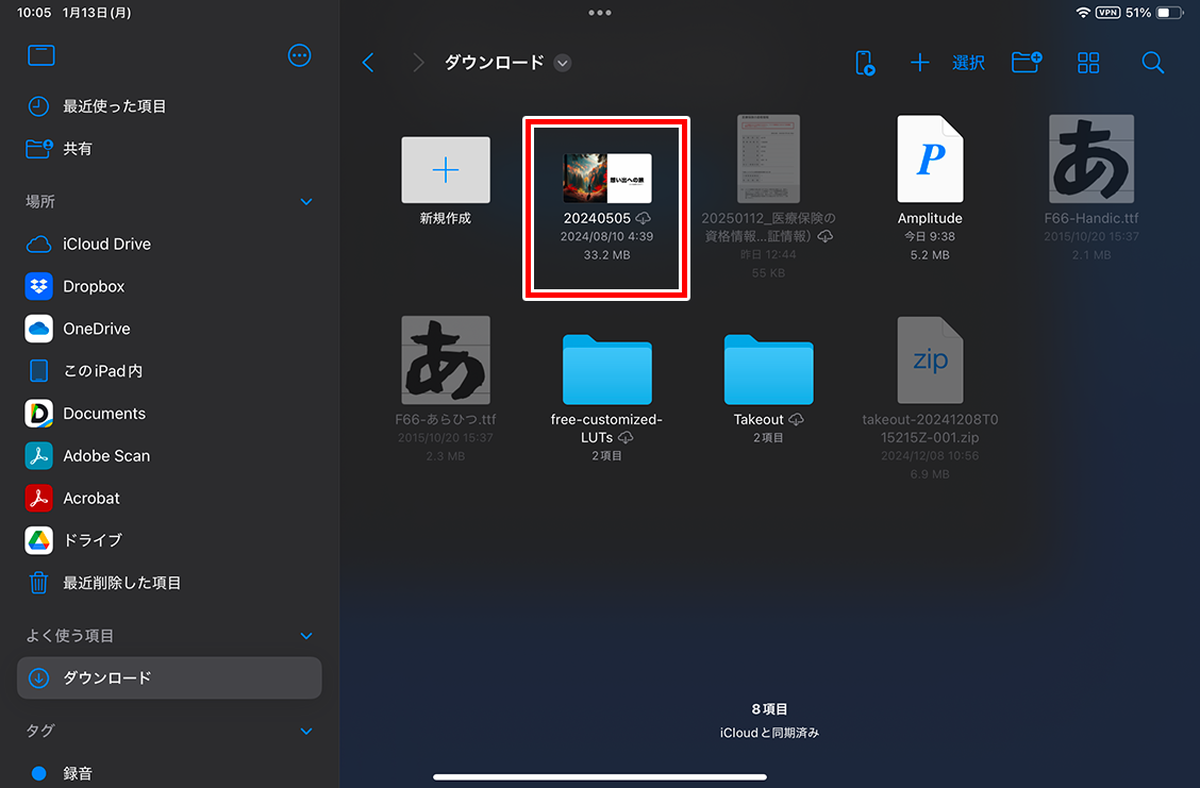
Task: Go back with the left chevron
Action: click(368, 62)
